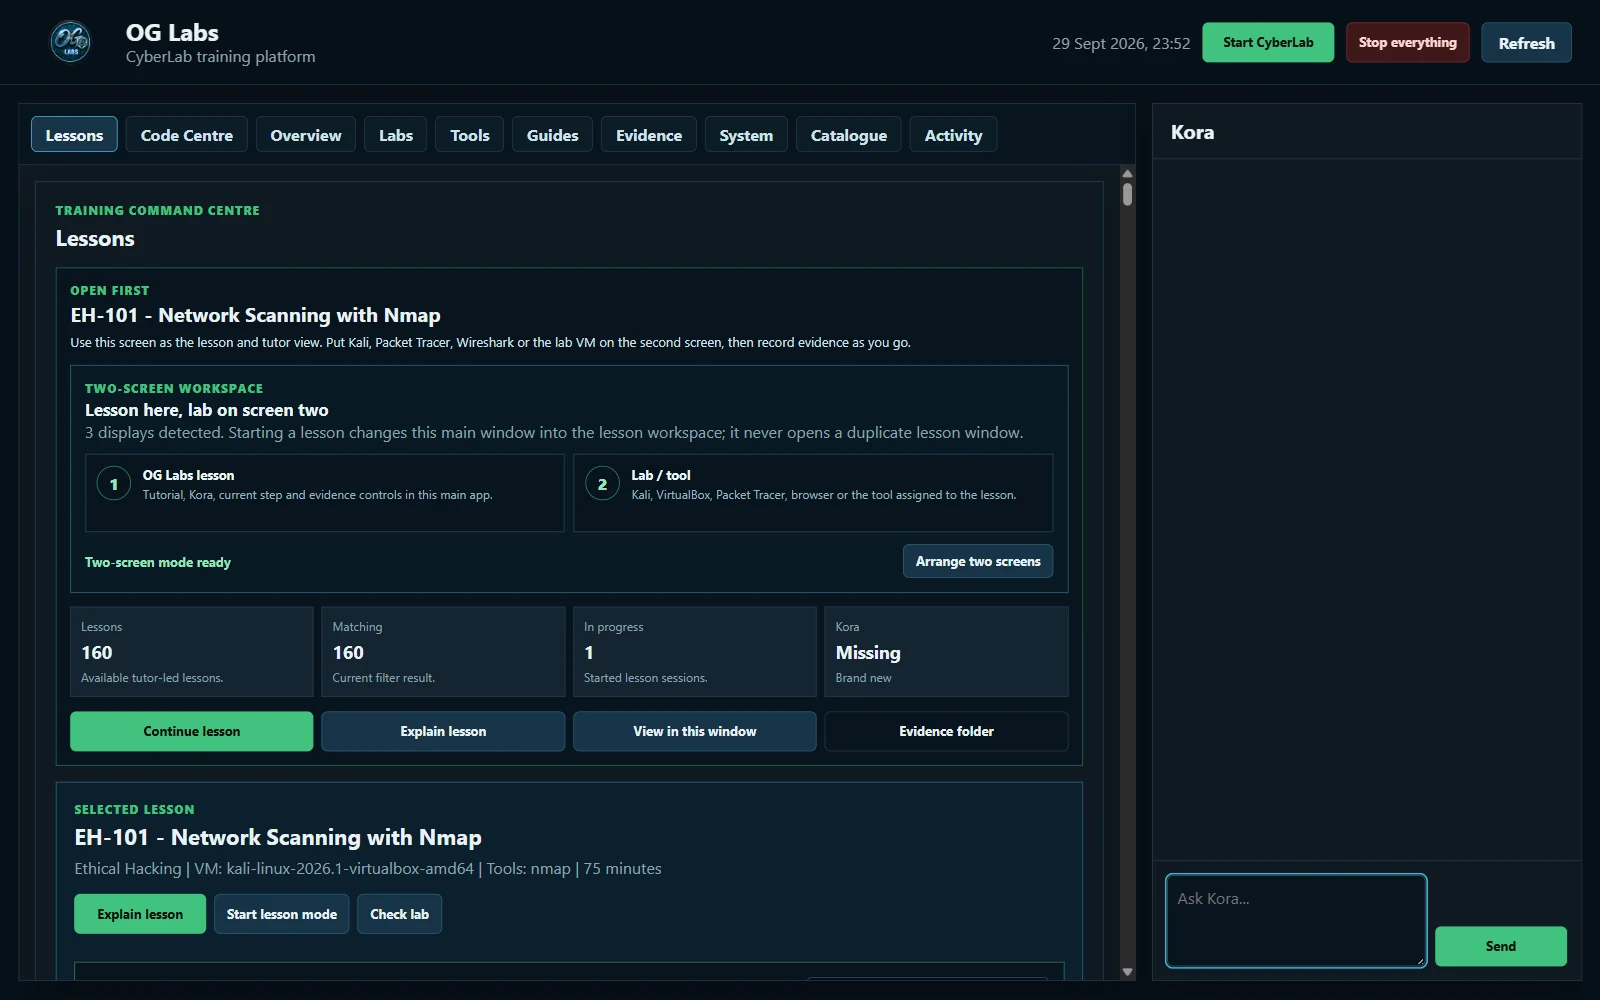1600x1000 pixels.
Task: Start CyberLab from the header
Action: pos(1268,42)
